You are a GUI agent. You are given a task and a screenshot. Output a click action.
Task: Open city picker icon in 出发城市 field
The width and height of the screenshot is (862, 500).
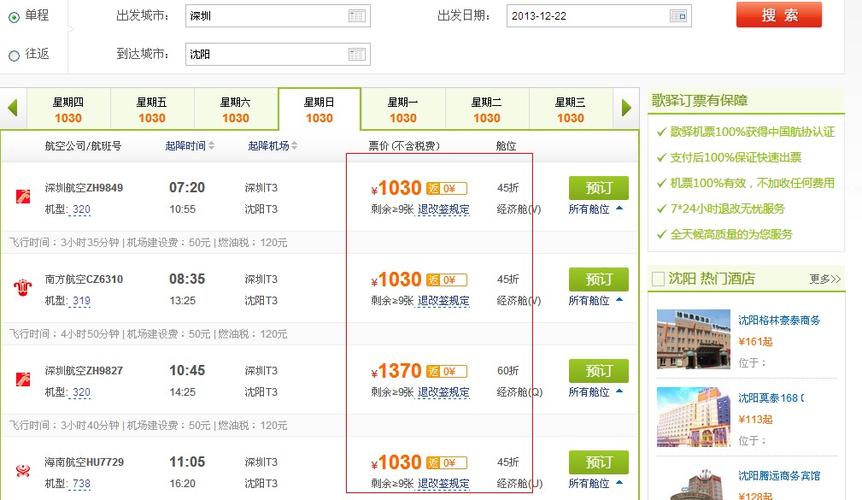point(357,16)
